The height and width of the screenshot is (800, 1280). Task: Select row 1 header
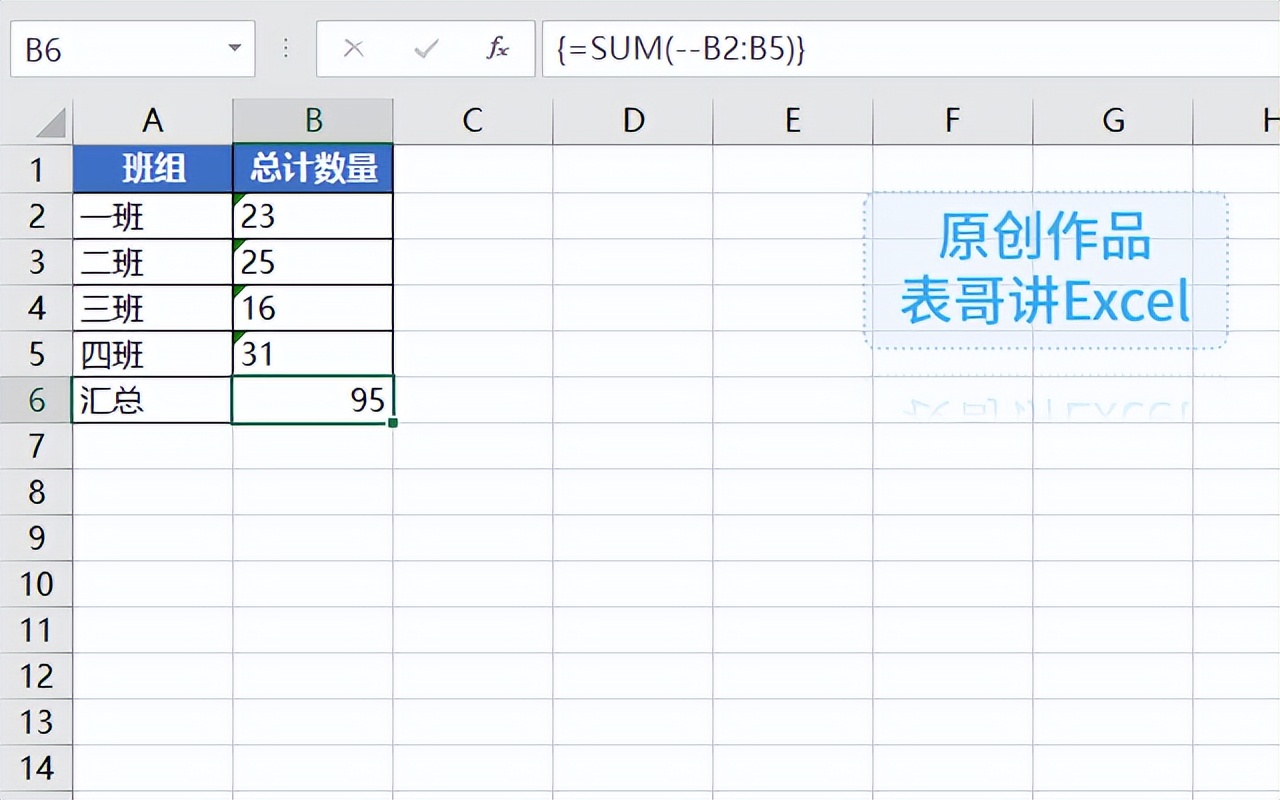pyautogui.click(x=36, y=169)
